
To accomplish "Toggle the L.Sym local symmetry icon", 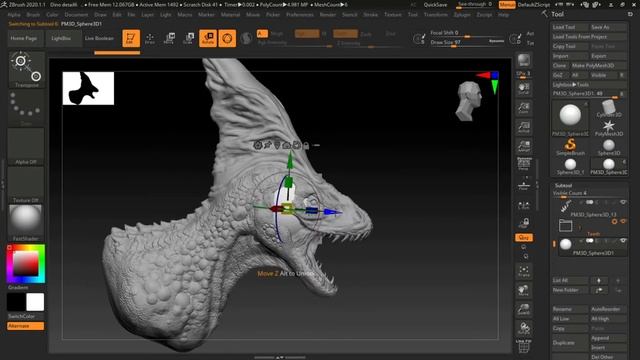I will [524, 205].
